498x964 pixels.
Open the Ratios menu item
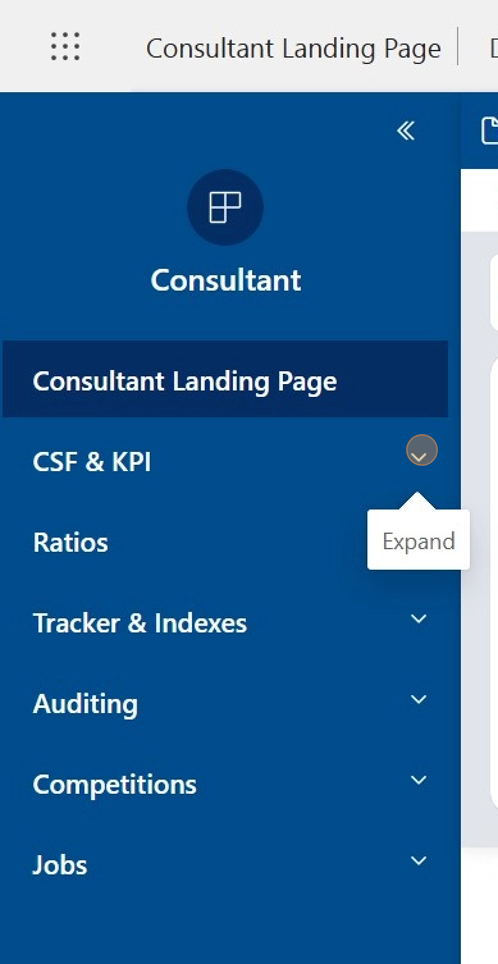pyautogui.click(x=70, y=543)
